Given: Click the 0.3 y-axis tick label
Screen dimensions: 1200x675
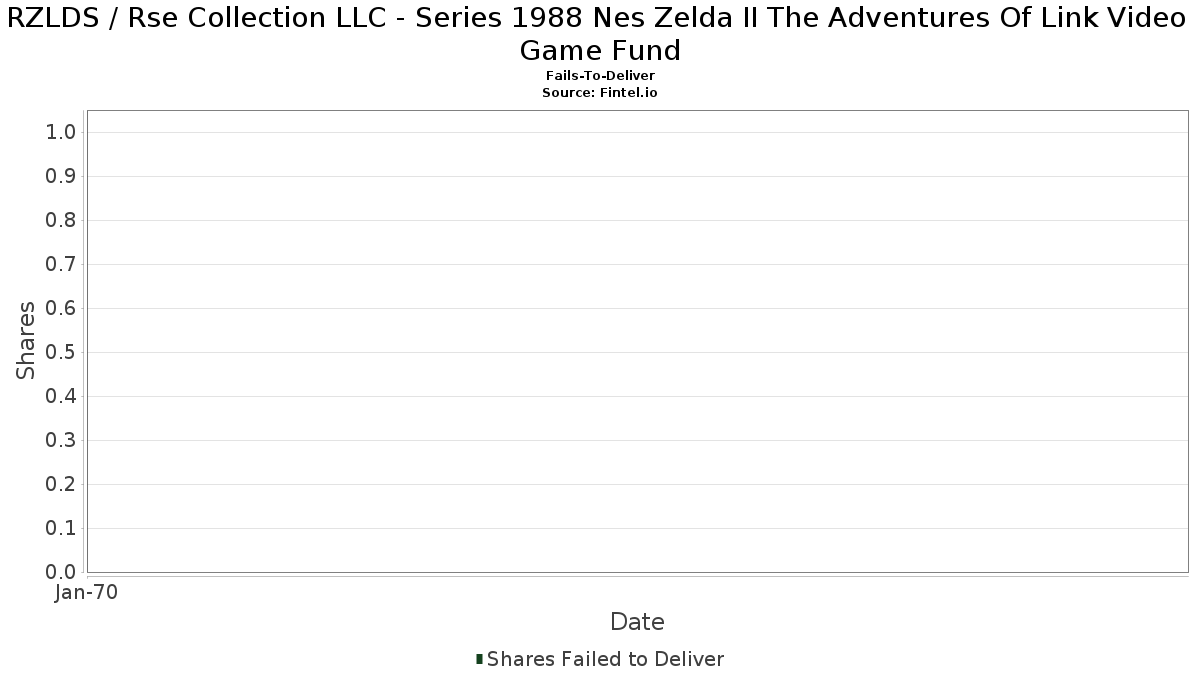Looking at the screenshot, I should pyautogui.click(x=62, y=441).
